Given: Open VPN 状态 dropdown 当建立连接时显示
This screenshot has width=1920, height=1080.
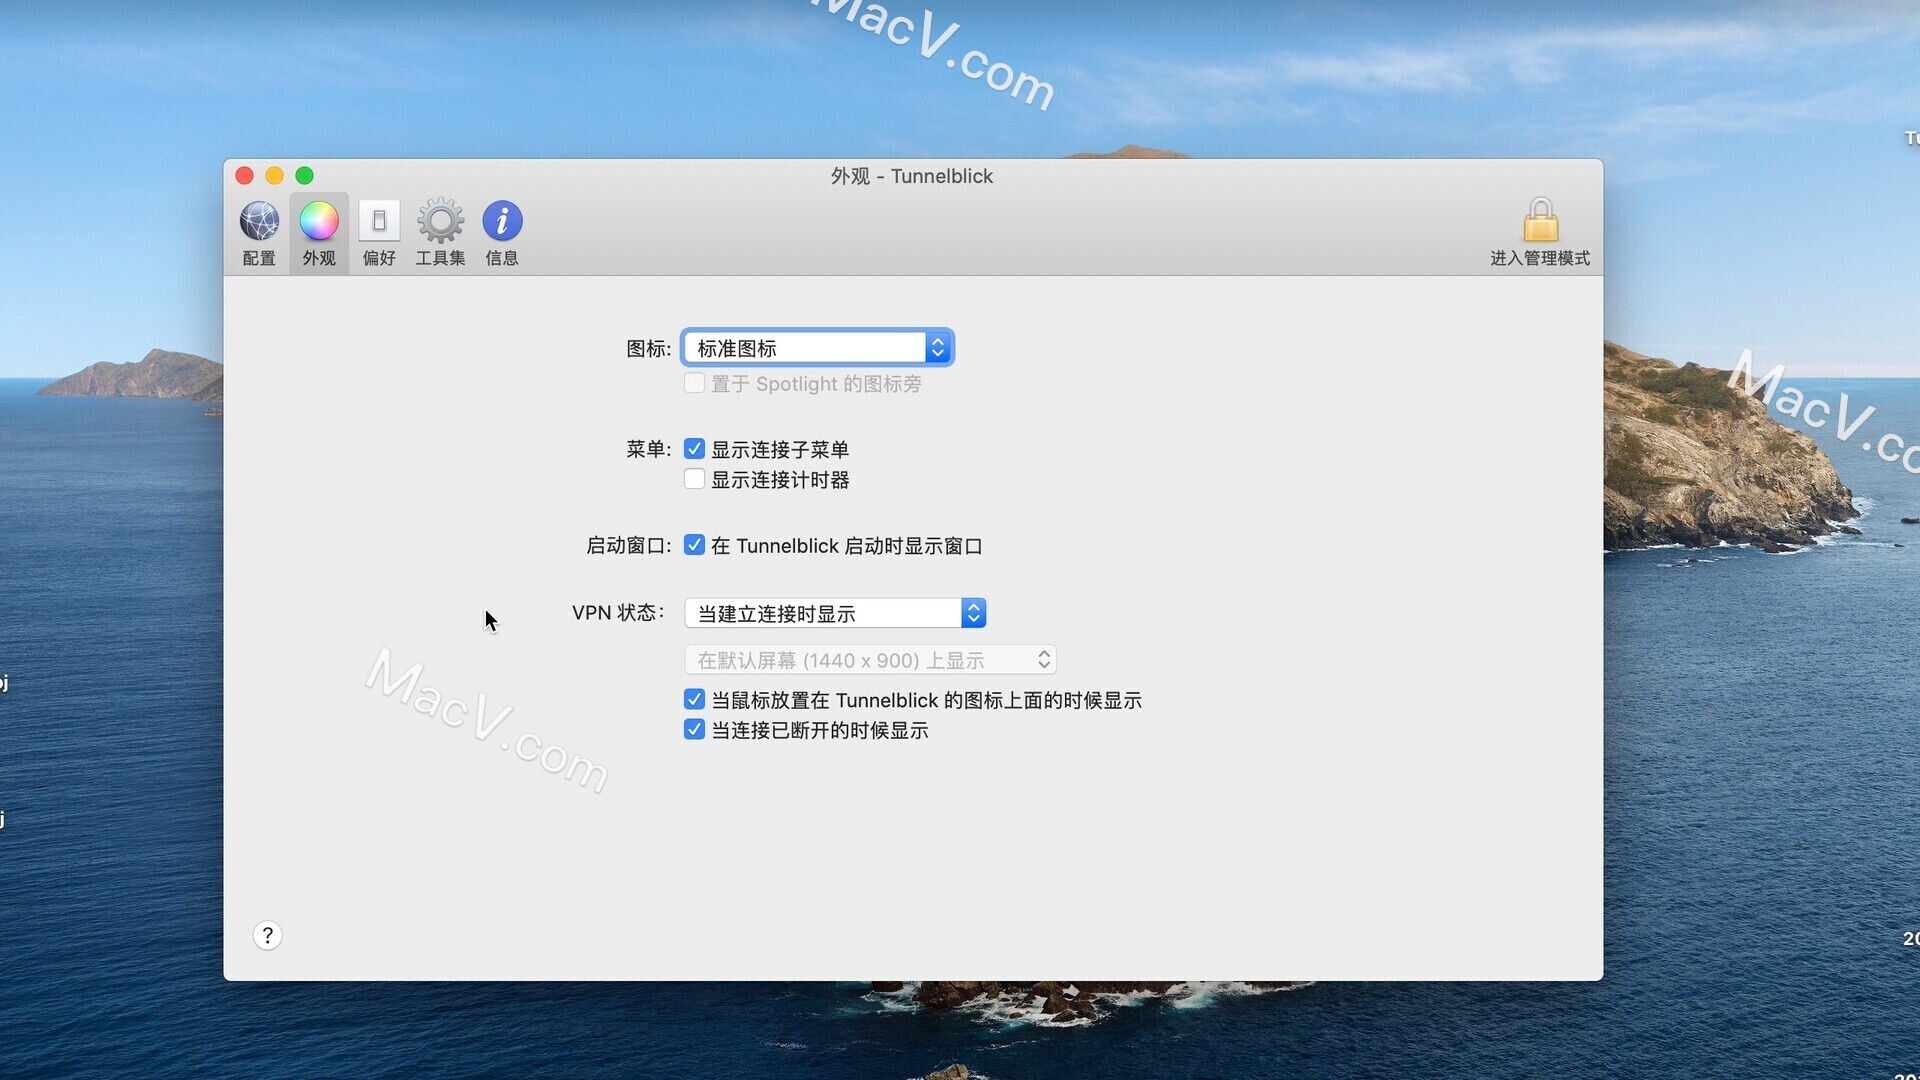Looking at the screenshot, I should [x=835, y=613].
